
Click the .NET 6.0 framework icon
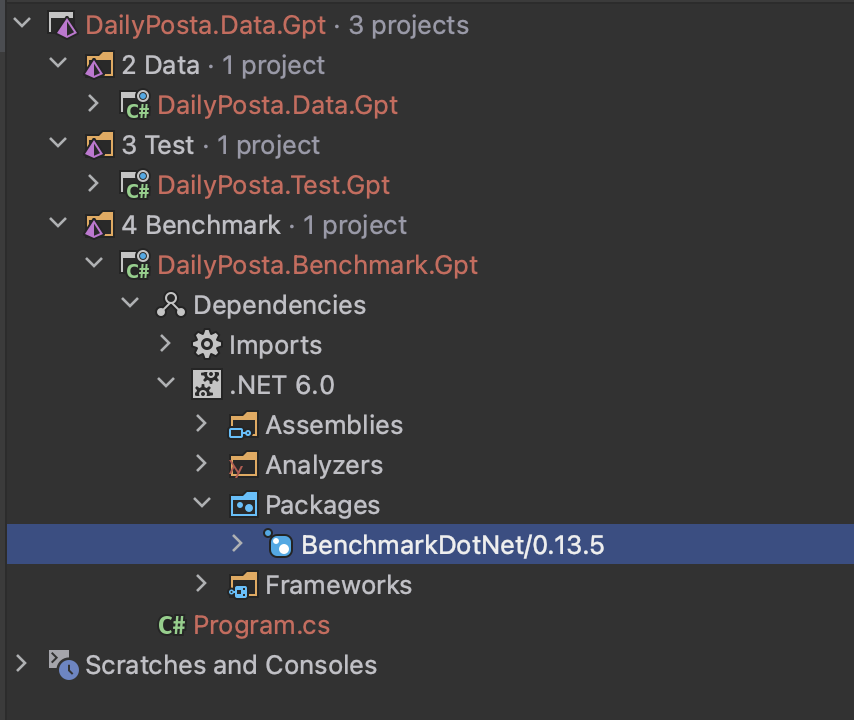click(x=207, y=385)
